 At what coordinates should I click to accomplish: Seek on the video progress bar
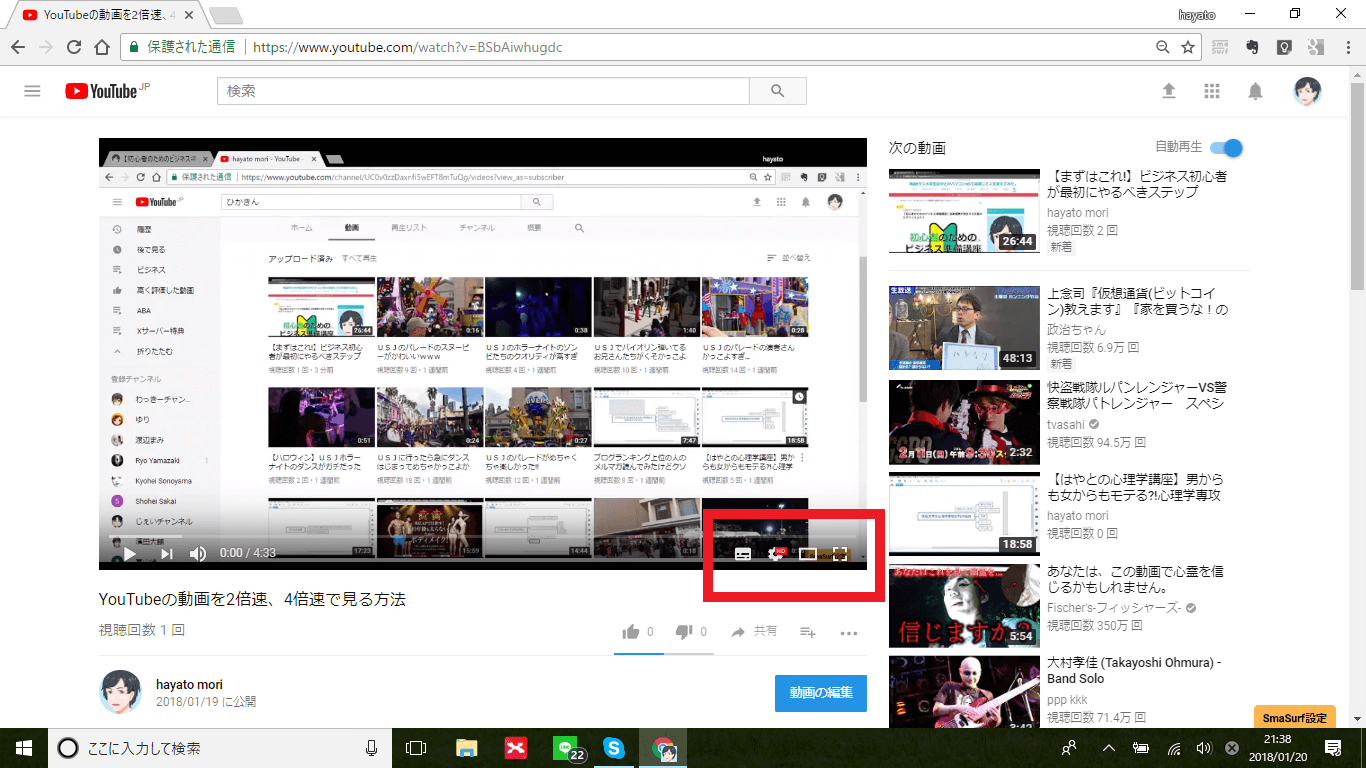483,537
